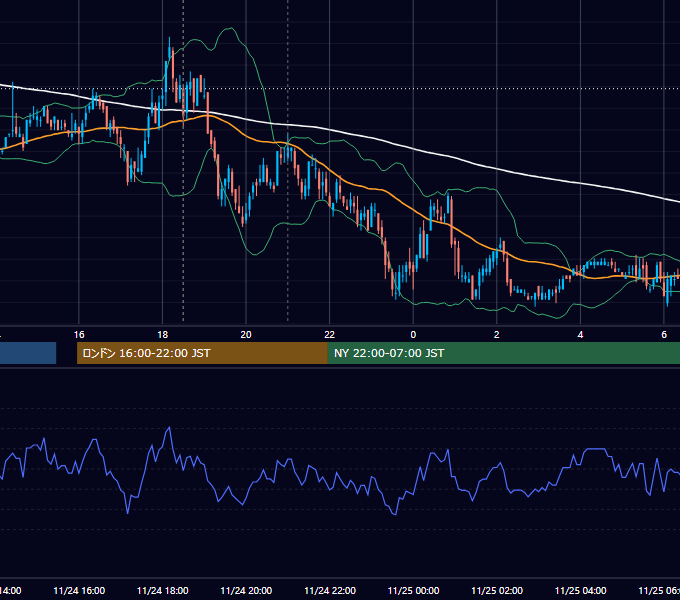This screenshot has height=600, width=680.
Task: Click hour label 4 on price chart axis
Action: [580, 335]
